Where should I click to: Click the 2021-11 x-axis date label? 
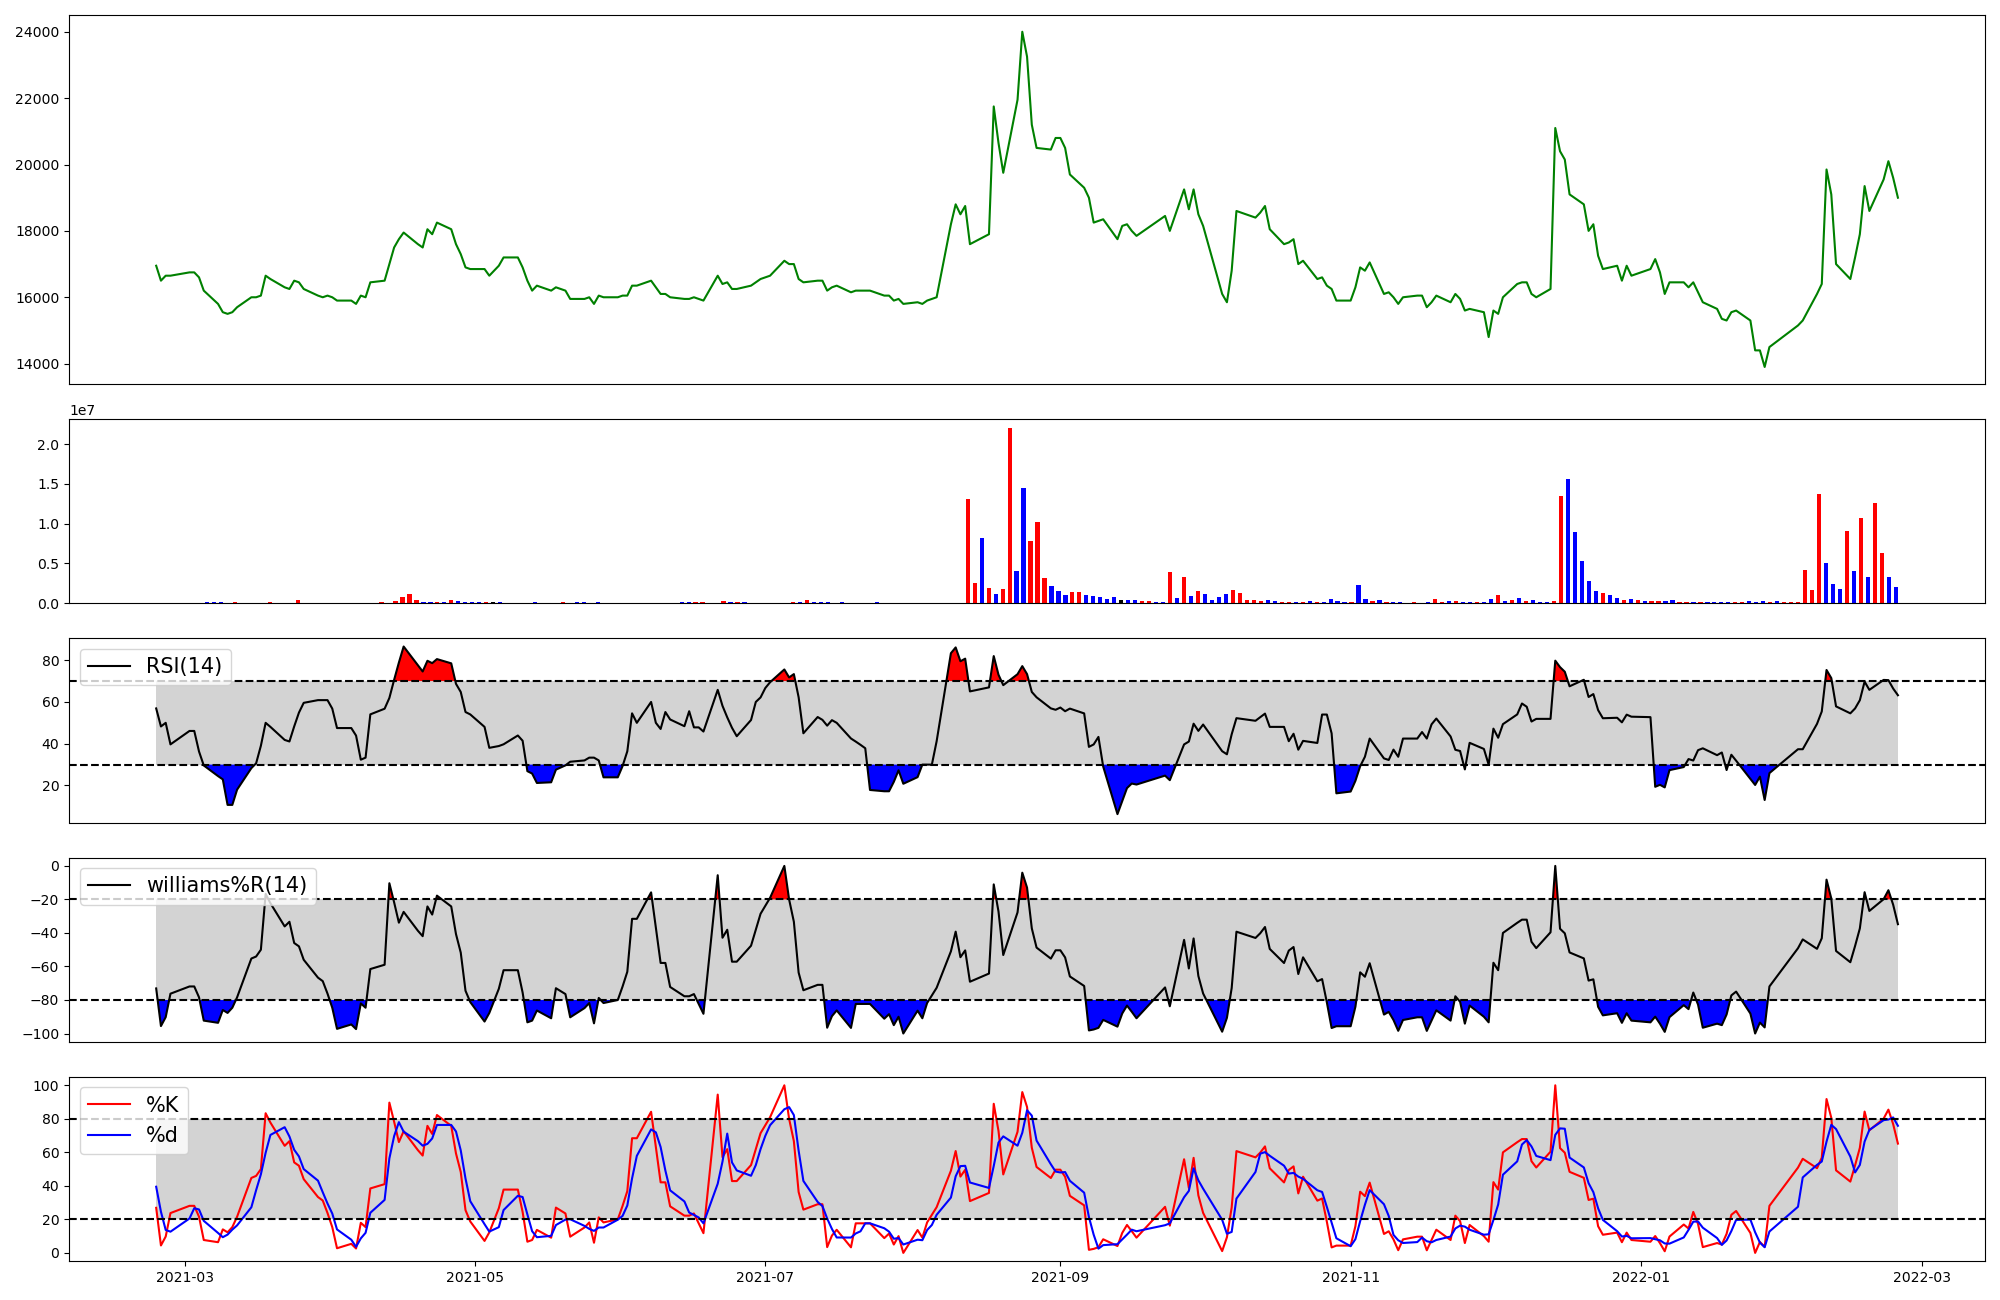pos(1351,1277)
